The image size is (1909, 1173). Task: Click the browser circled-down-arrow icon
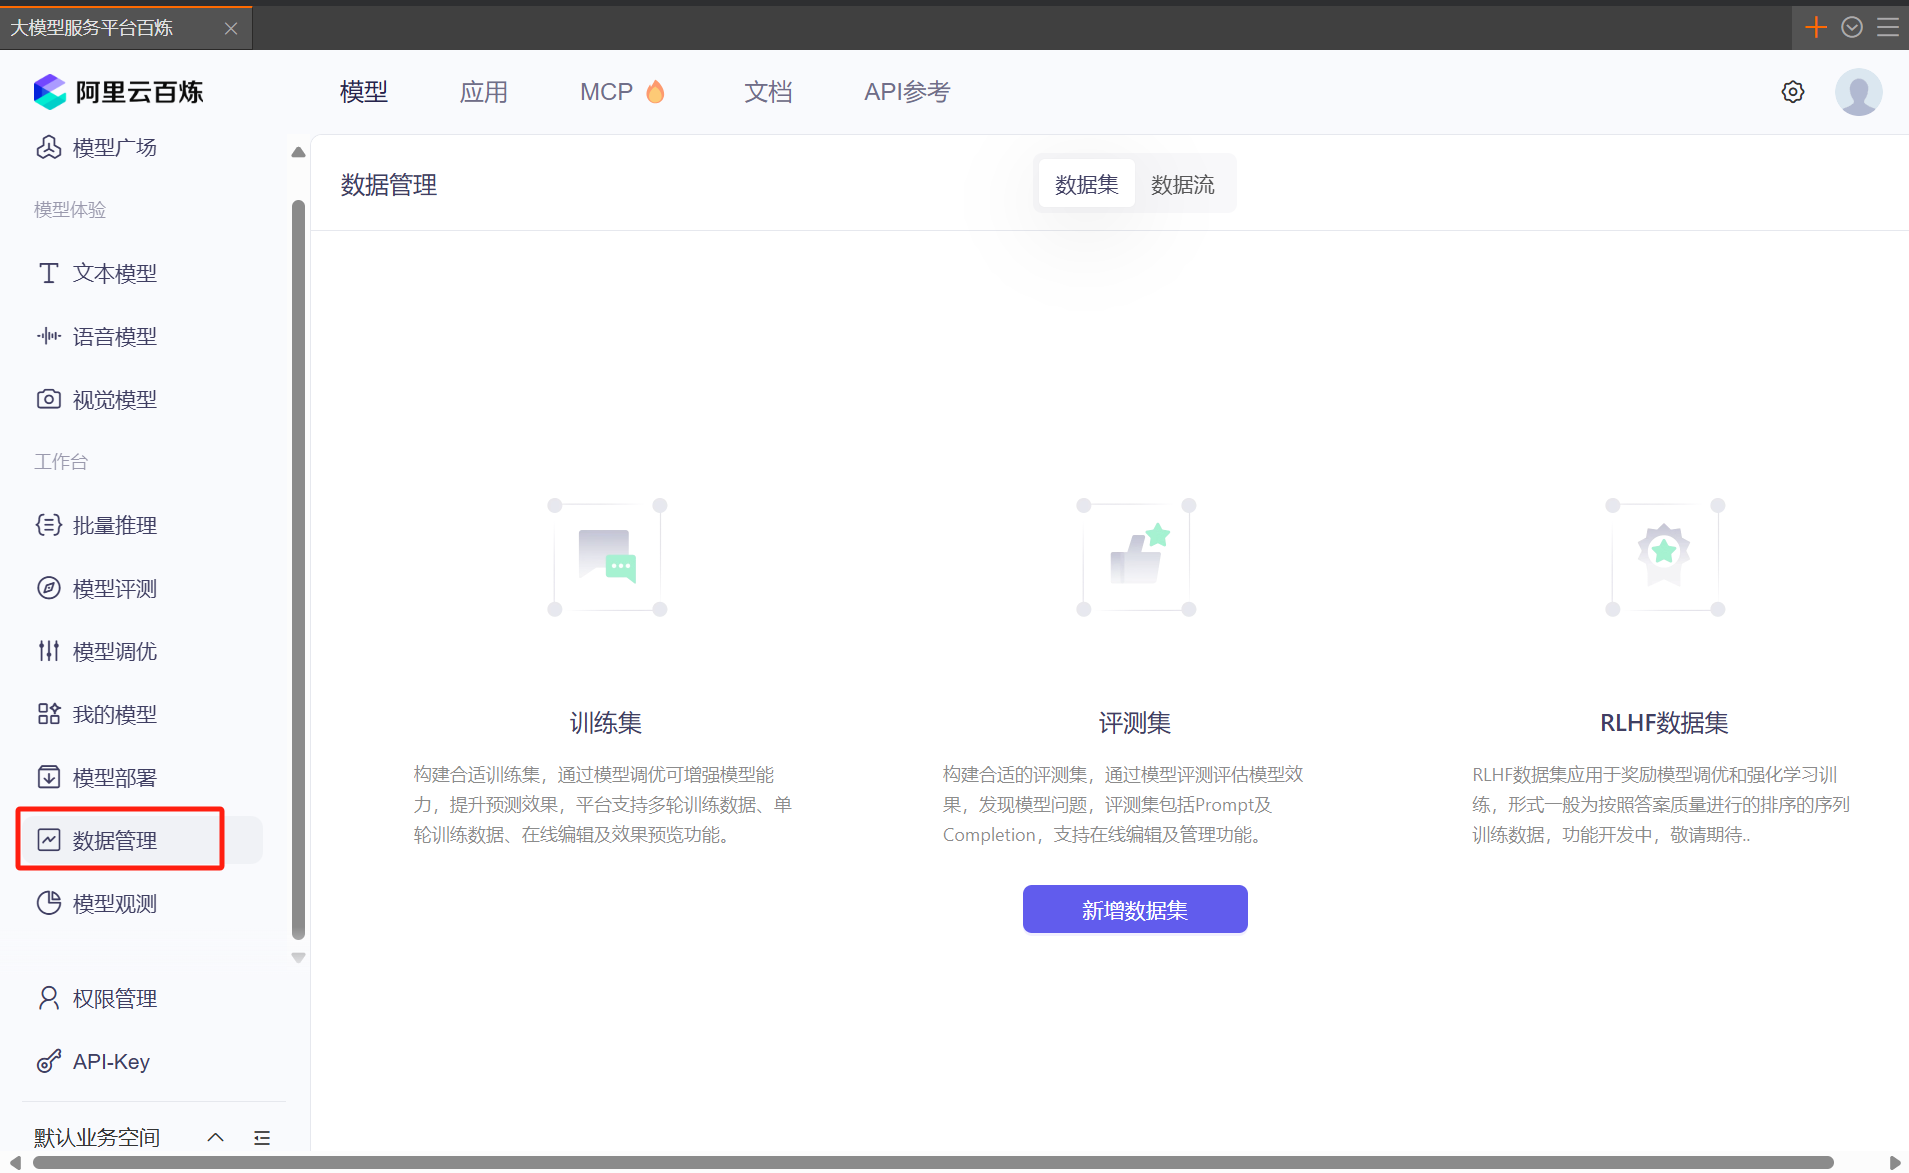[1852, 27]
